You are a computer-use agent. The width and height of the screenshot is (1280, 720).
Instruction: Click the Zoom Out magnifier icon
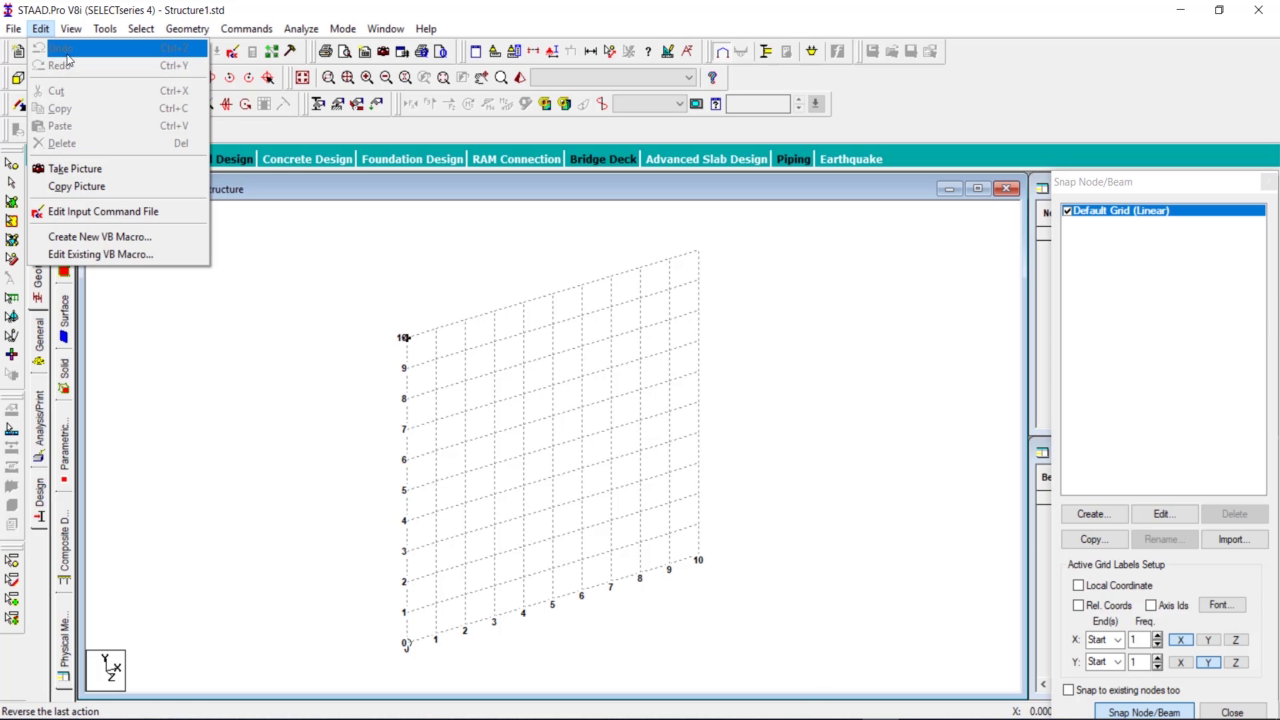[x=386, y=77]
